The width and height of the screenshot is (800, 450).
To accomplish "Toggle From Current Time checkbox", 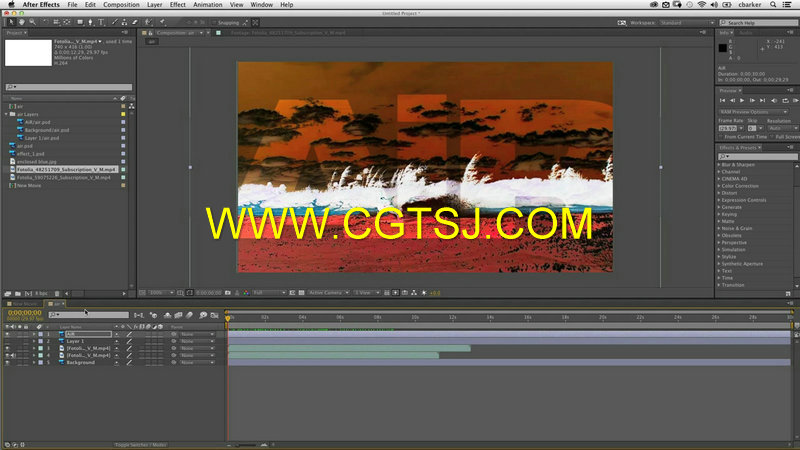I will (721, 137).
